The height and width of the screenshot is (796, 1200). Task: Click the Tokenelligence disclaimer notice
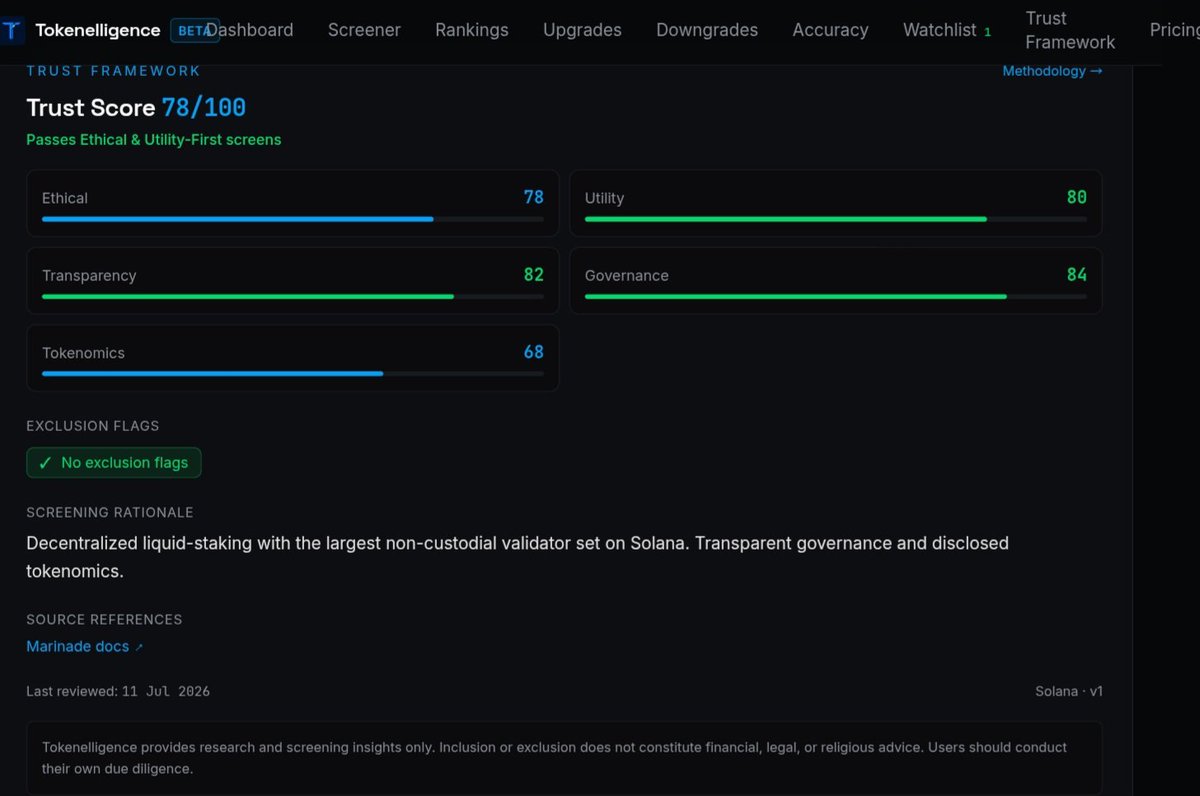[564, 758]
